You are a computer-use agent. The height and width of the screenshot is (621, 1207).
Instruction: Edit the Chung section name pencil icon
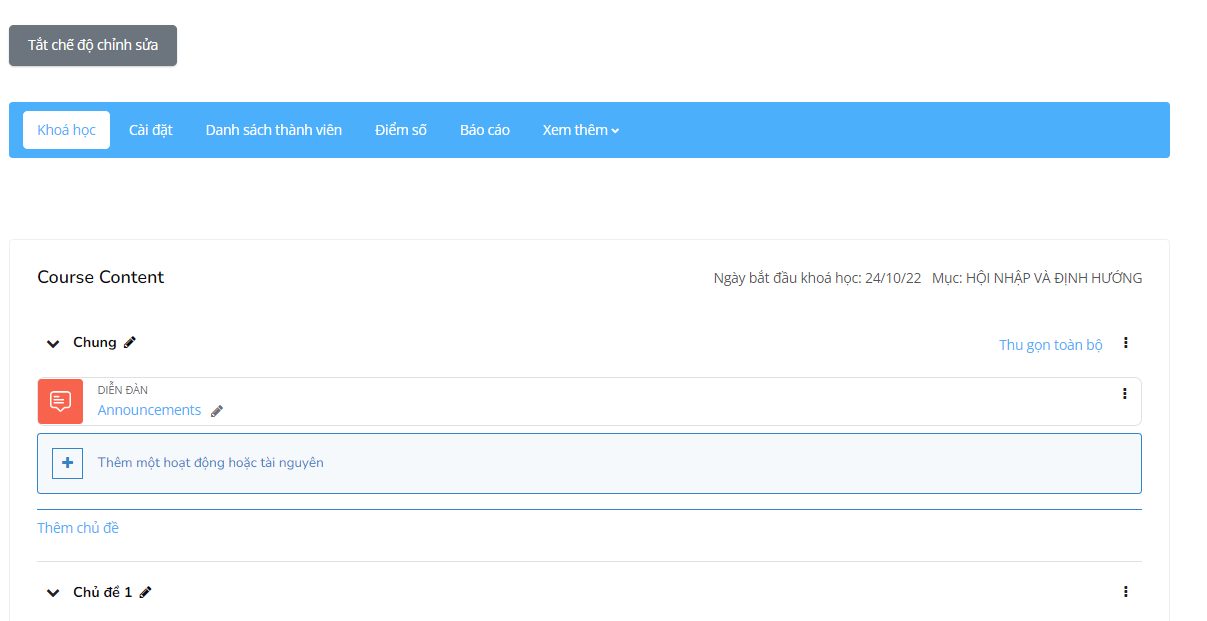tap(129, 342)
